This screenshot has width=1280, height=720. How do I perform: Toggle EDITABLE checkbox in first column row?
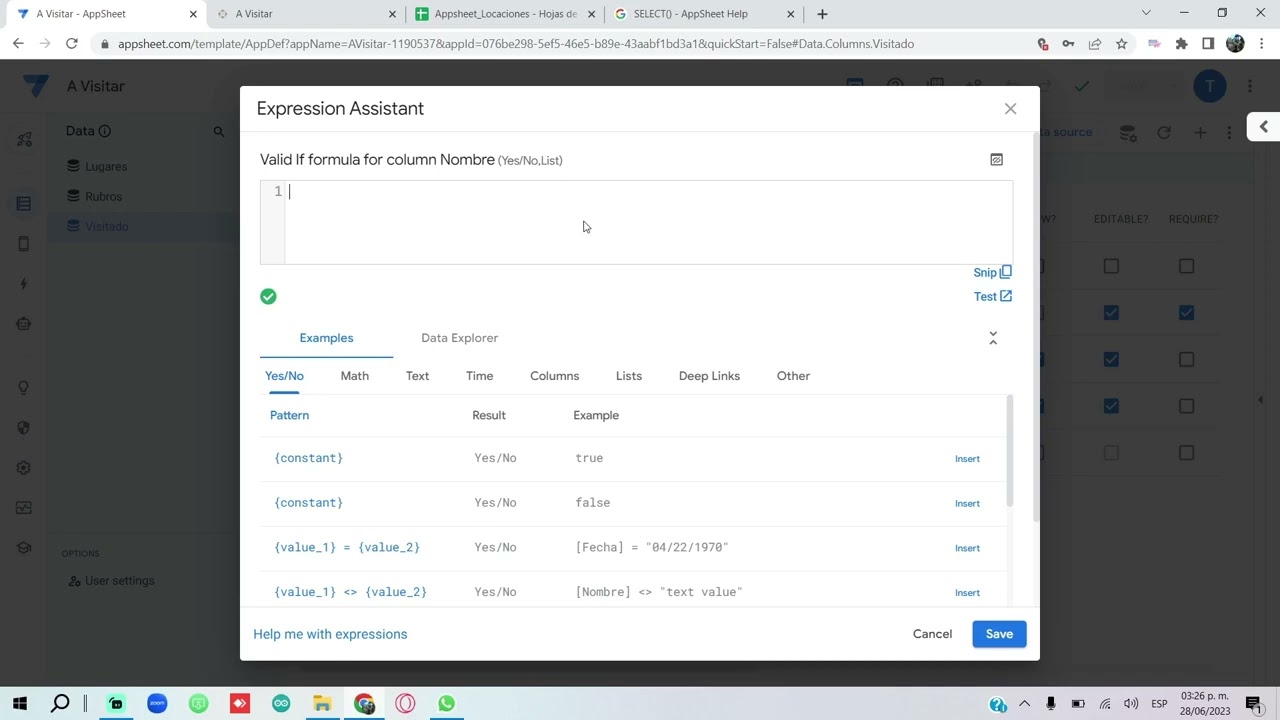coord(1111,266)
